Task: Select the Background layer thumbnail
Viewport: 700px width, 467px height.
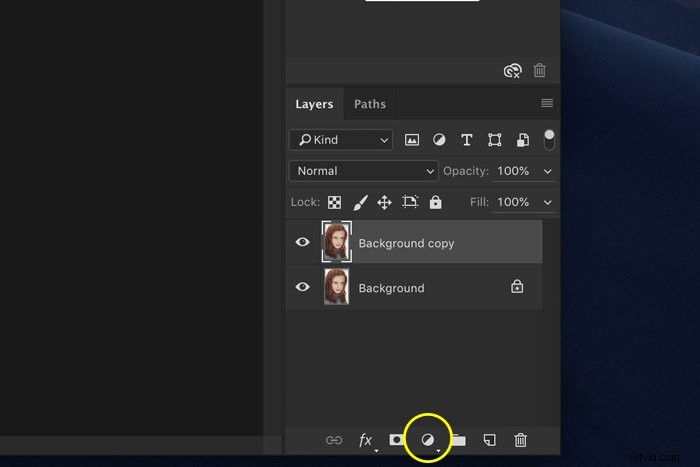Action: click(337, 287)
